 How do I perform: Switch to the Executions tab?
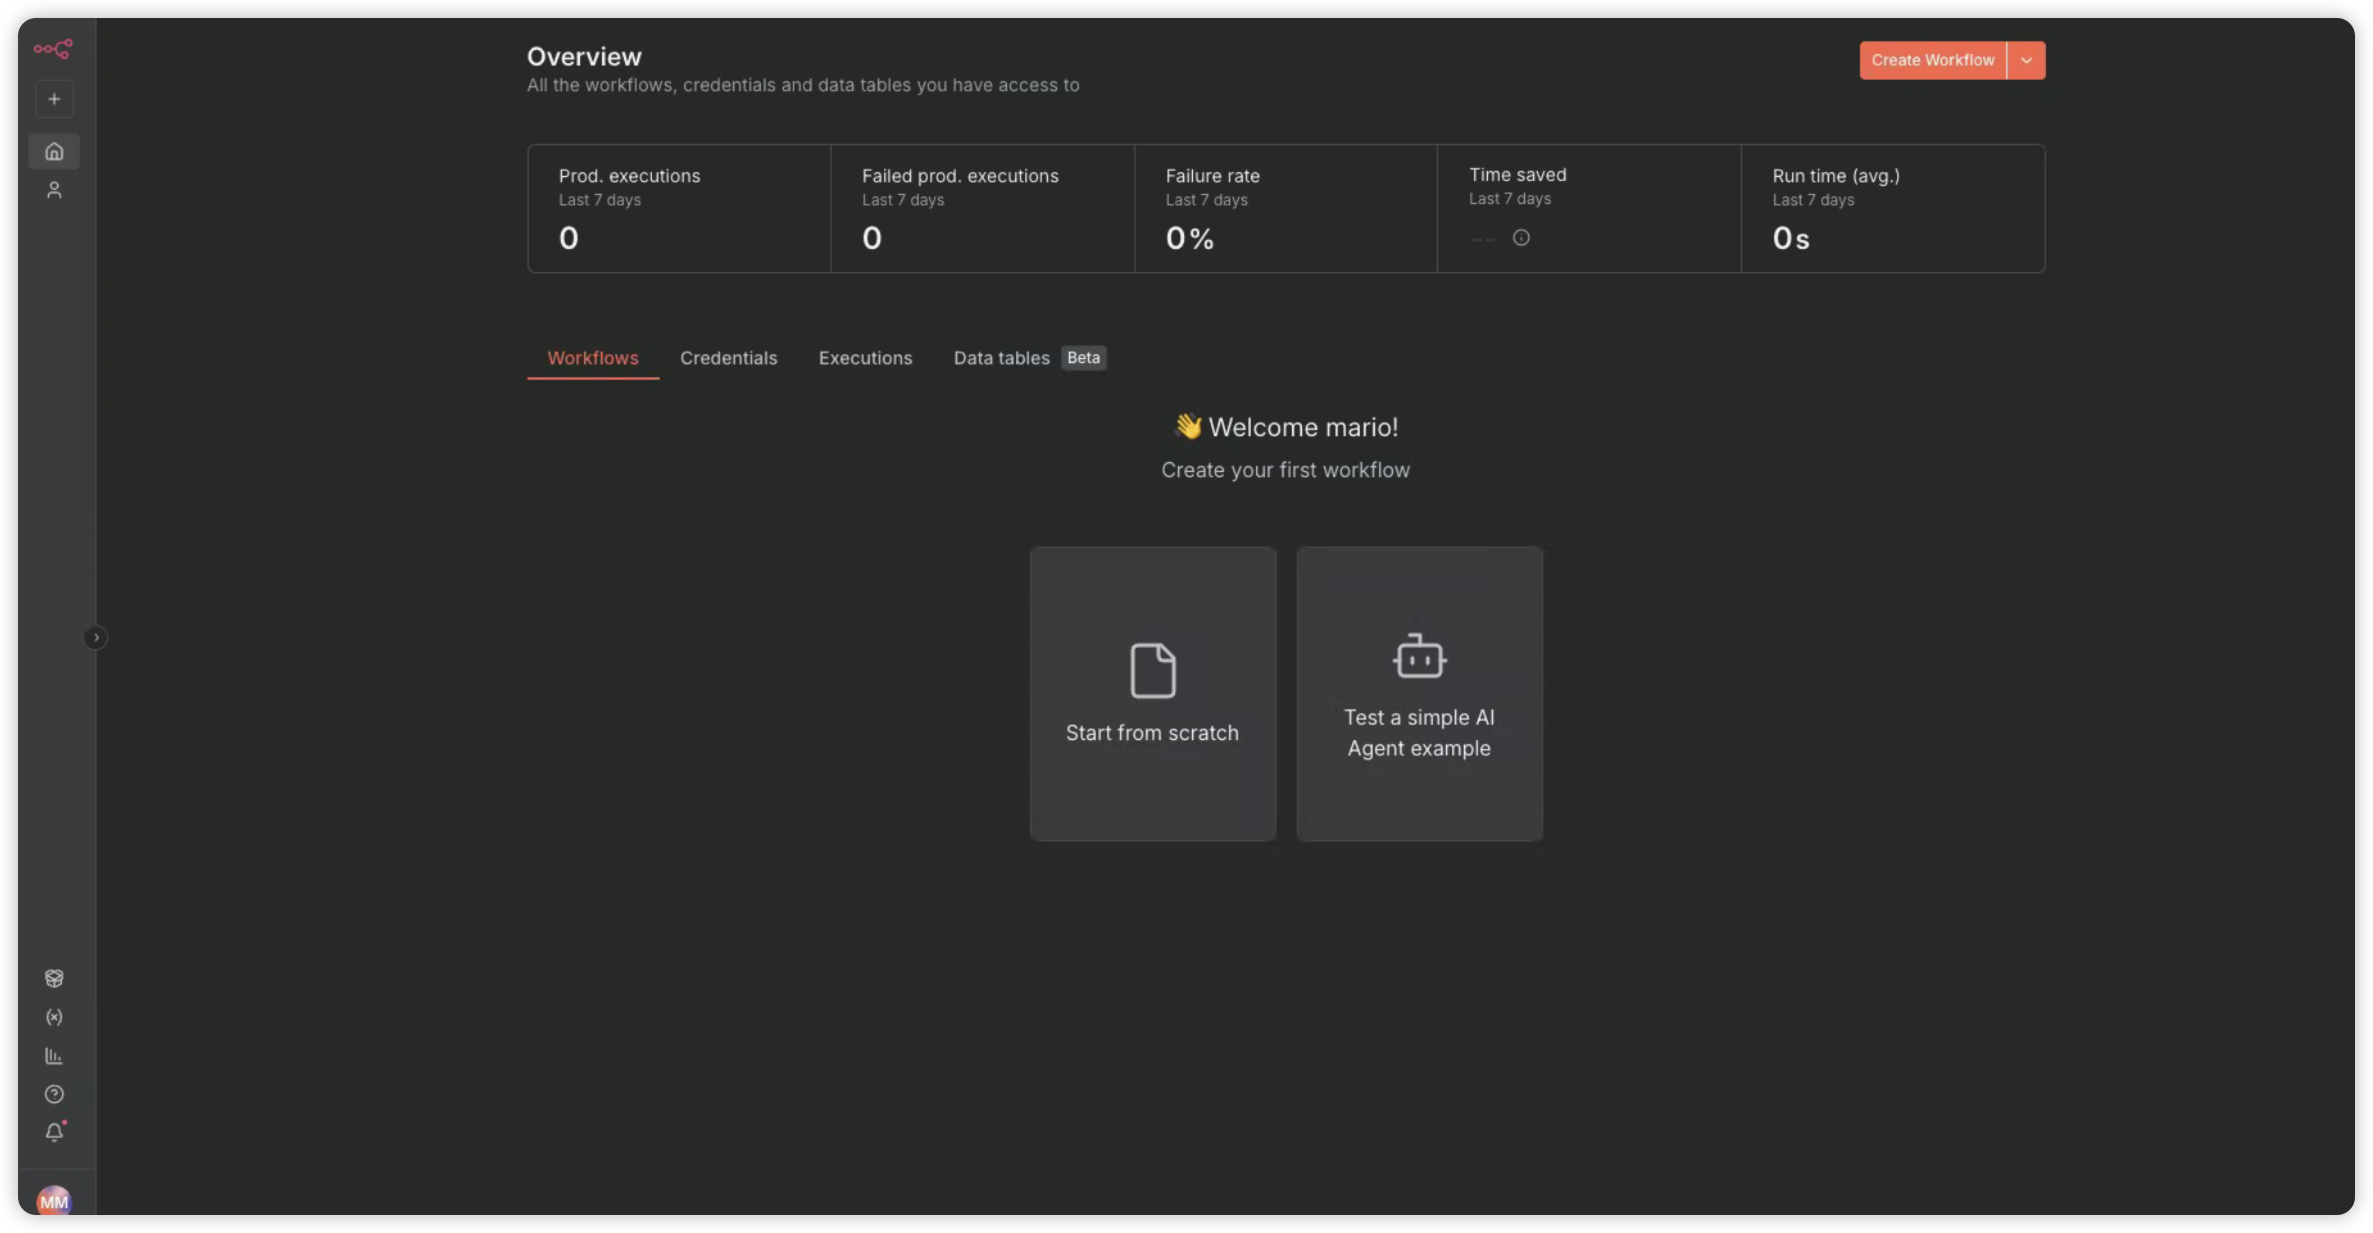(865, 358)
